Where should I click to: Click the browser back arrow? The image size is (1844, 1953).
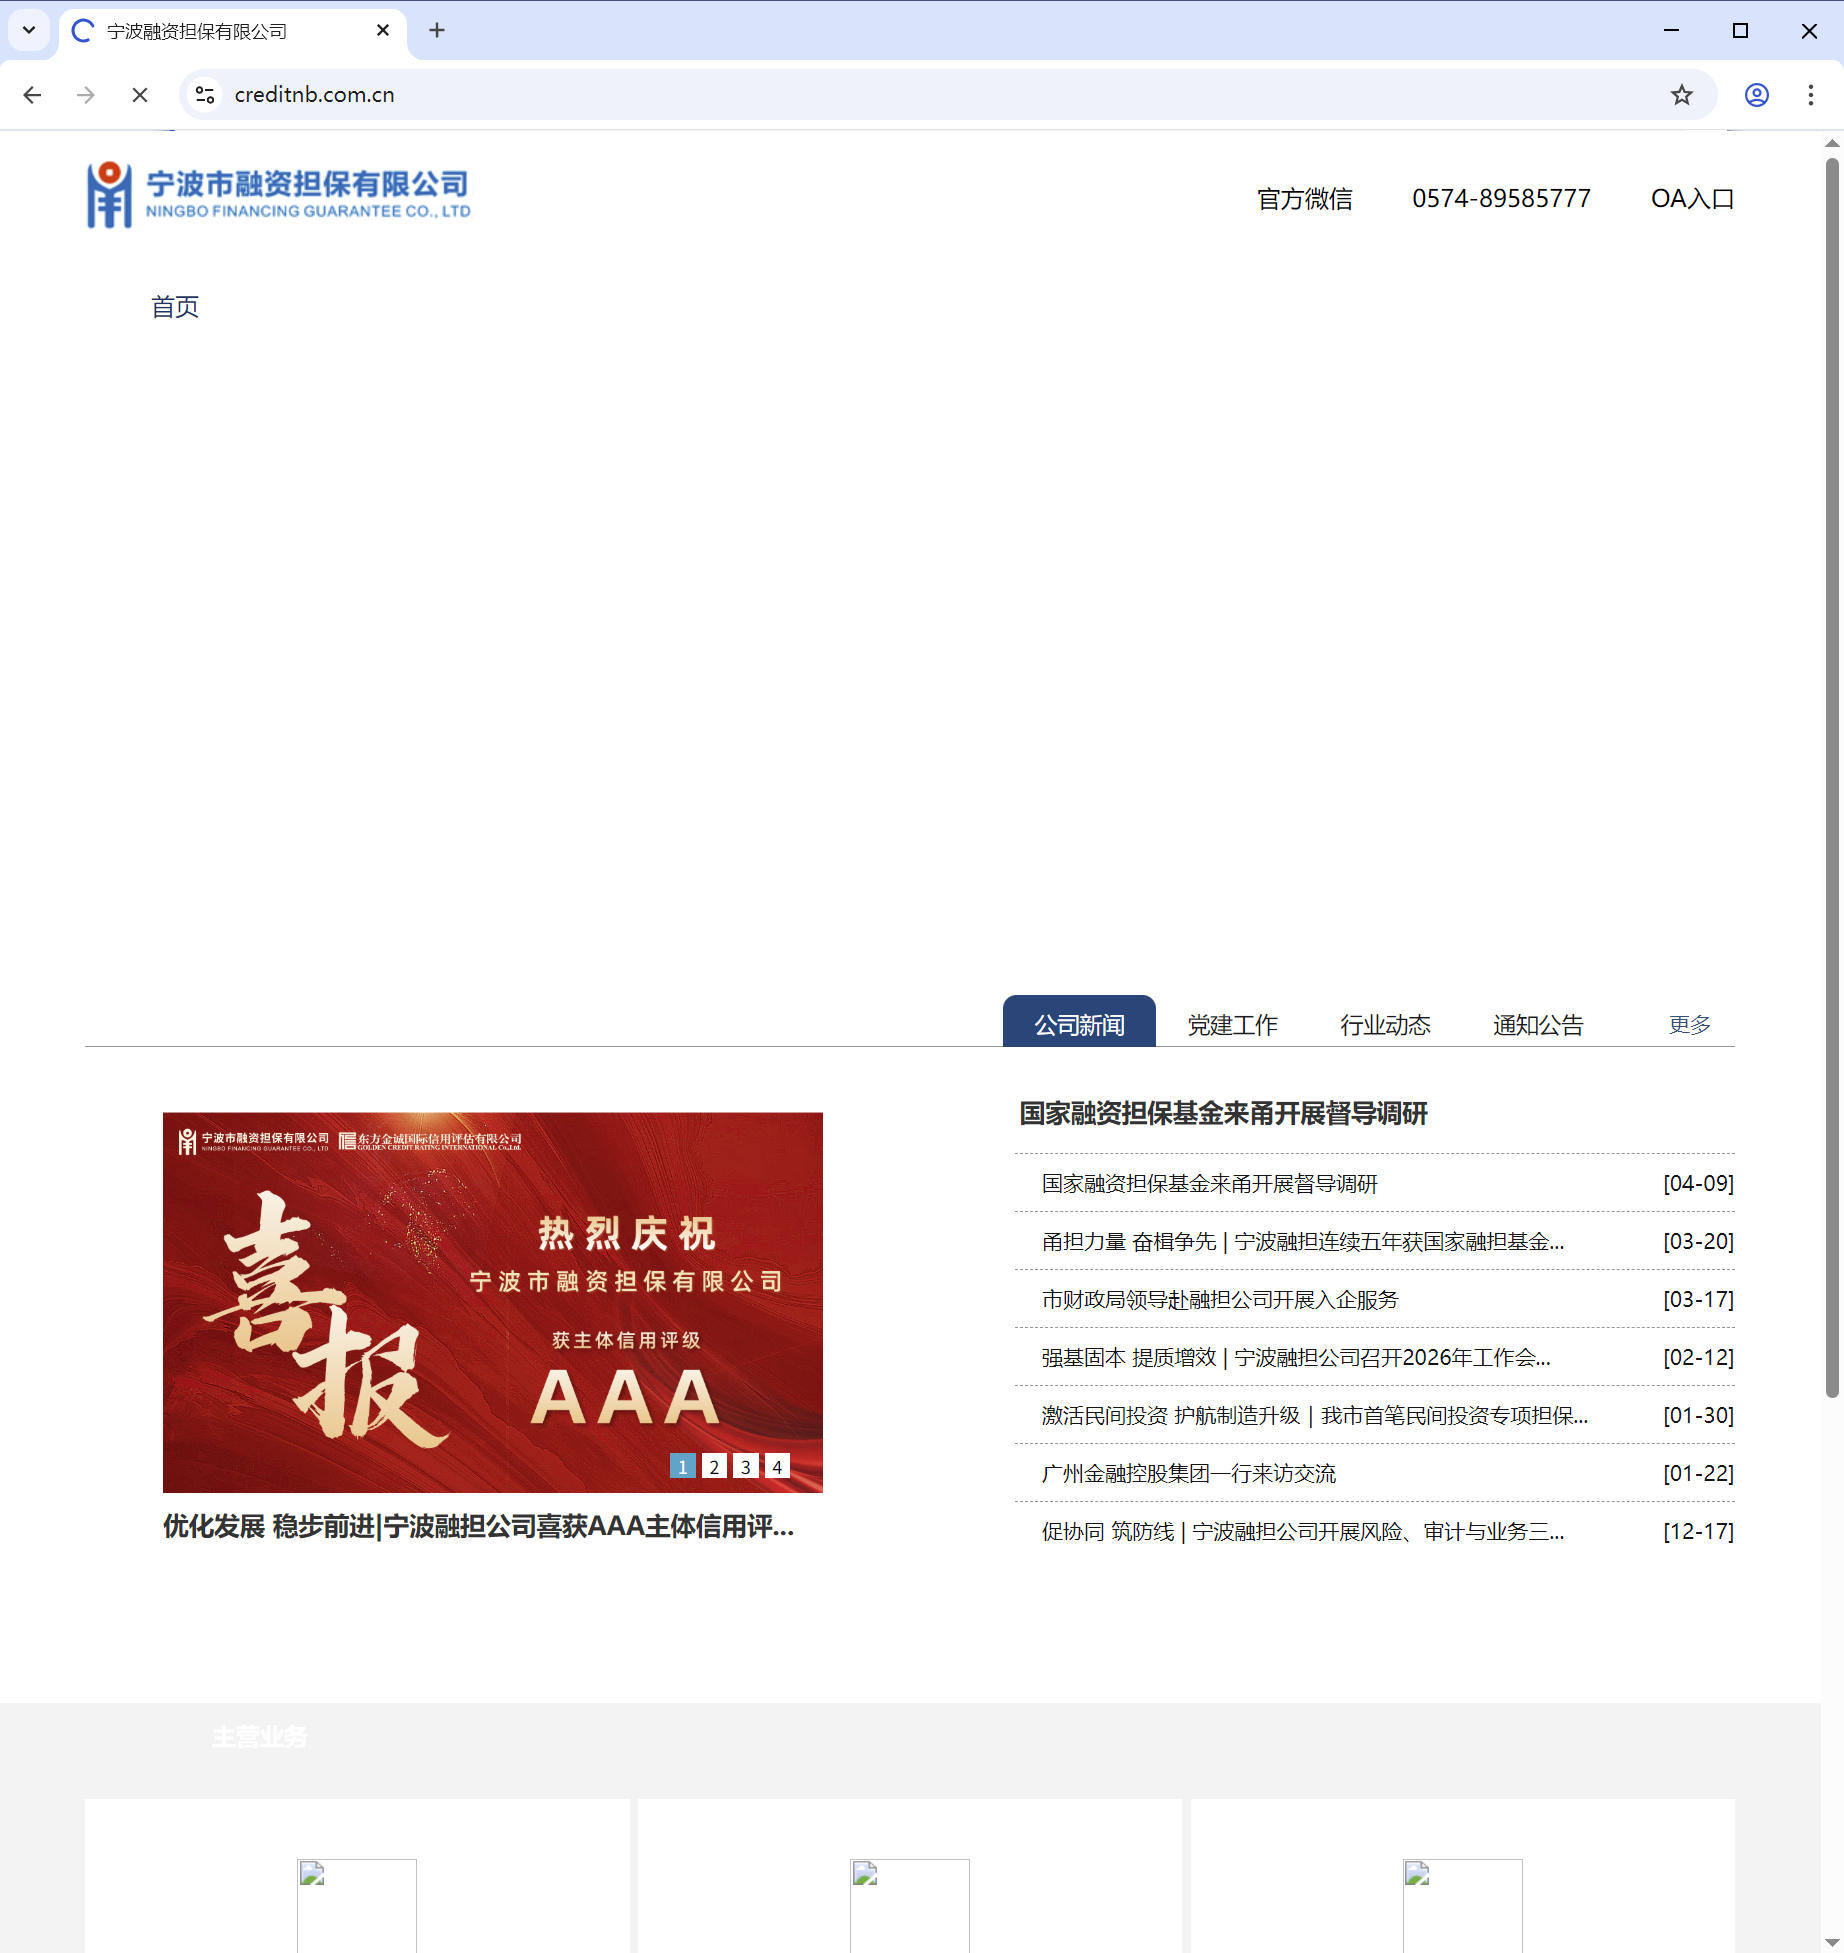pos(32,95)
